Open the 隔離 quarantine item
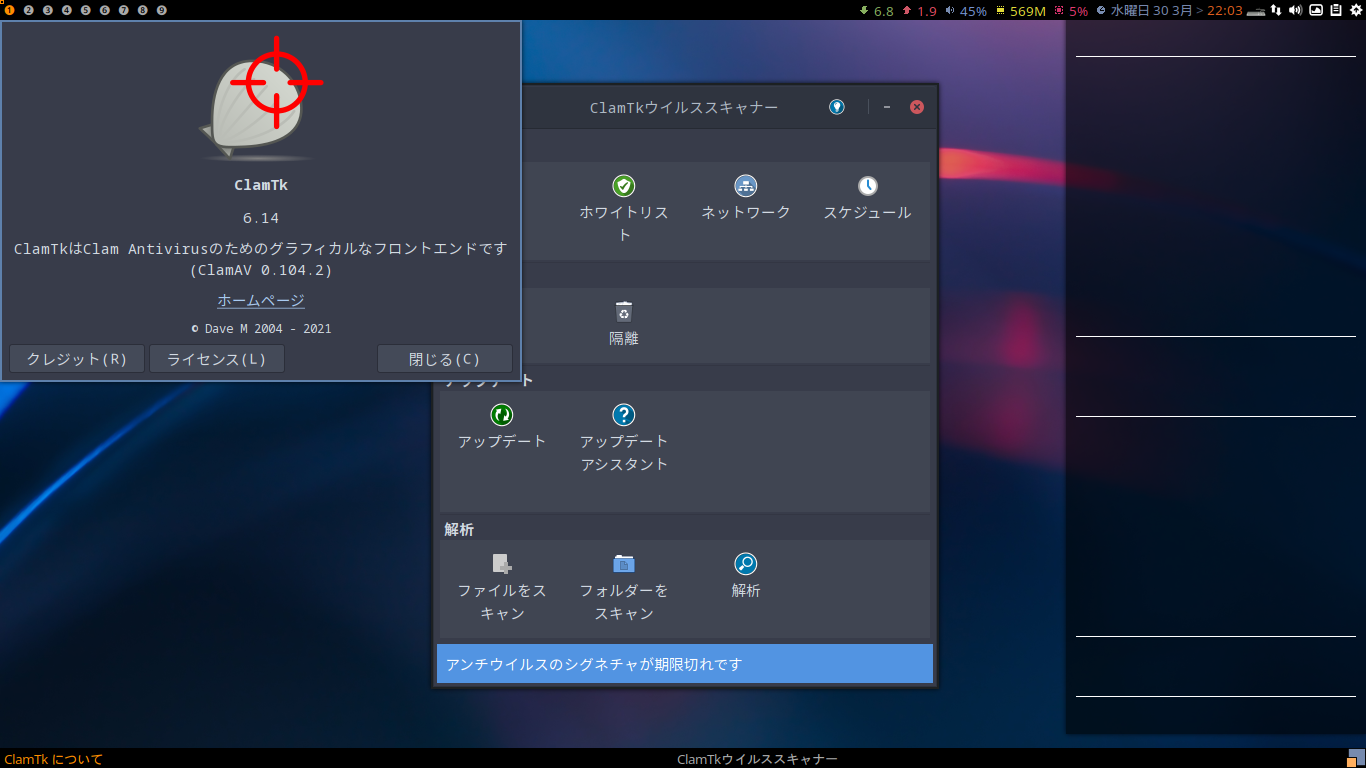 [x=624, y=324]
